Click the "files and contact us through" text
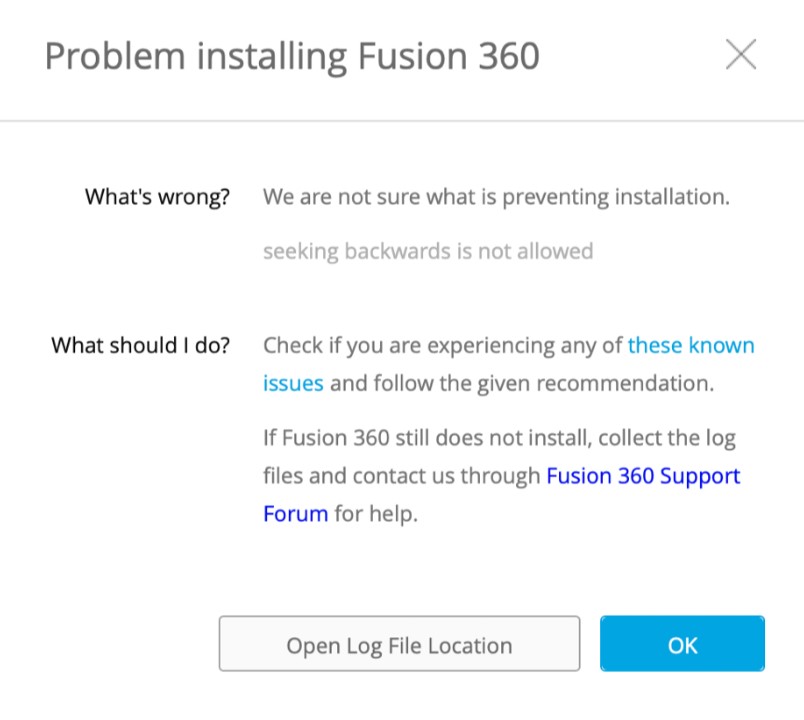Viewport: 804px width, 720px height. point(401,476)
